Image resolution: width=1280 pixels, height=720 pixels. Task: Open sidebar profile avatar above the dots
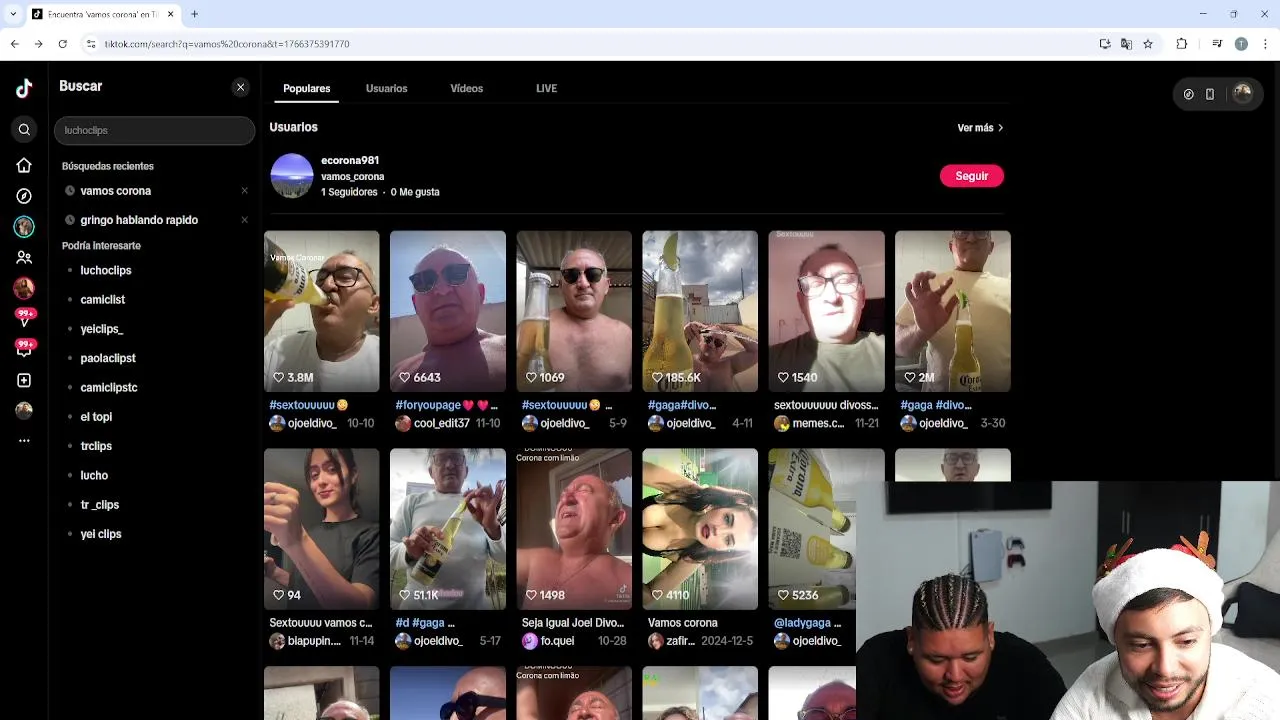(x=24, y=410)
